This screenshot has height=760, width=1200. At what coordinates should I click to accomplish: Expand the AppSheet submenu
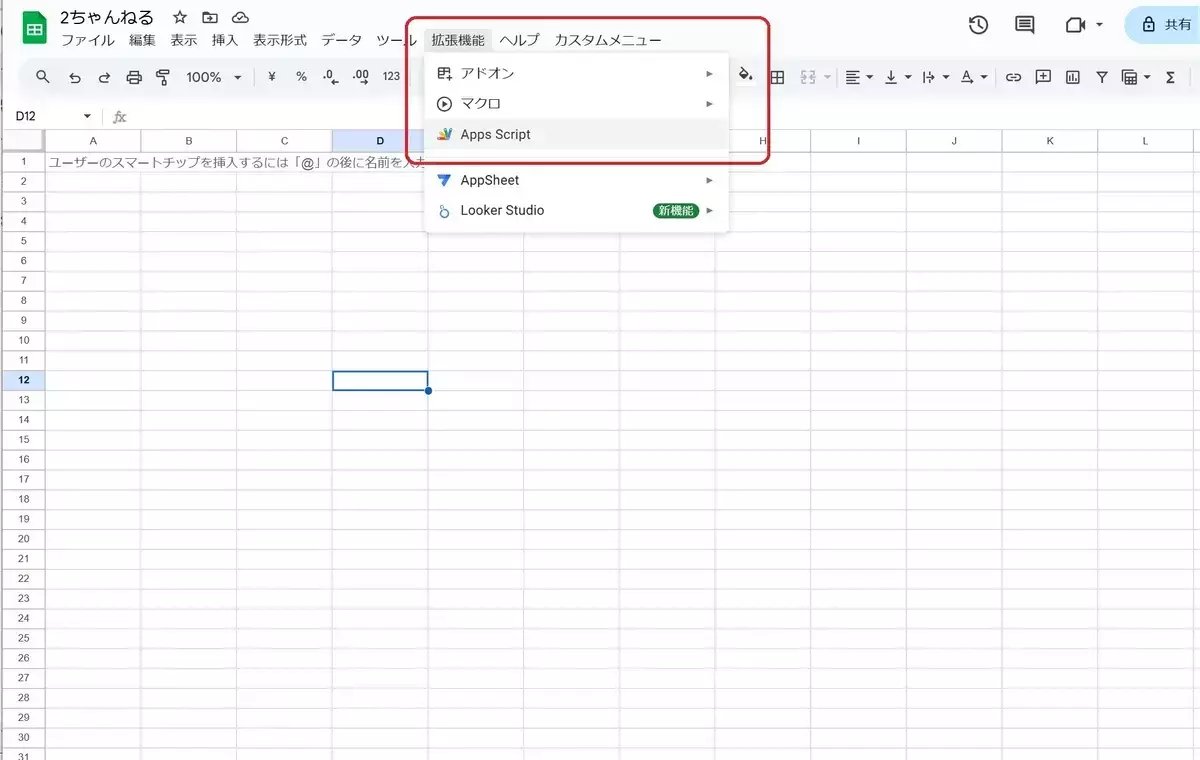click(577, 180)
